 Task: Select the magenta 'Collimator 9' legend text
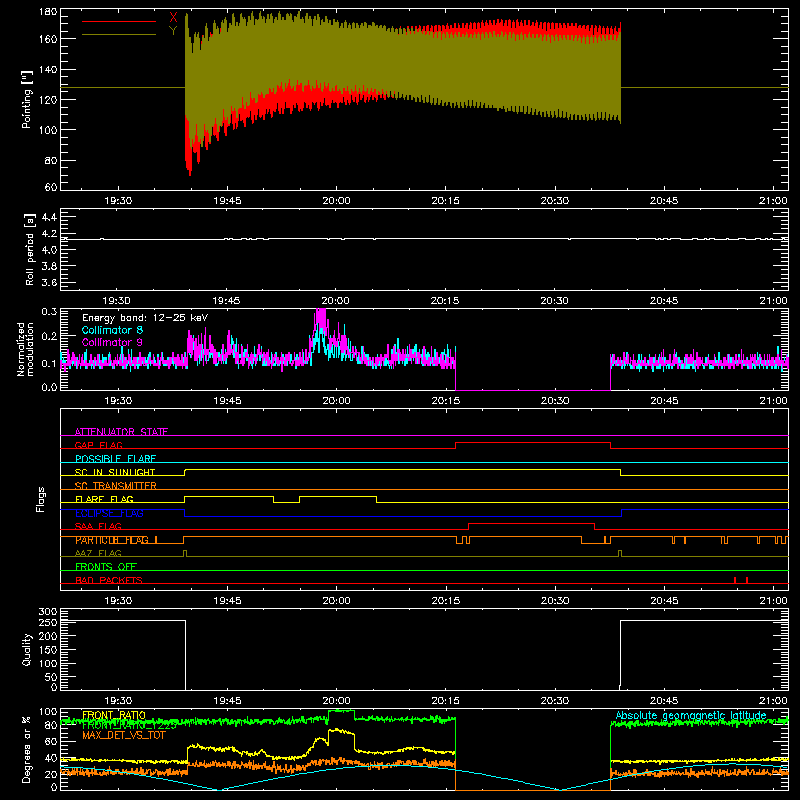[x=112, y=342]
